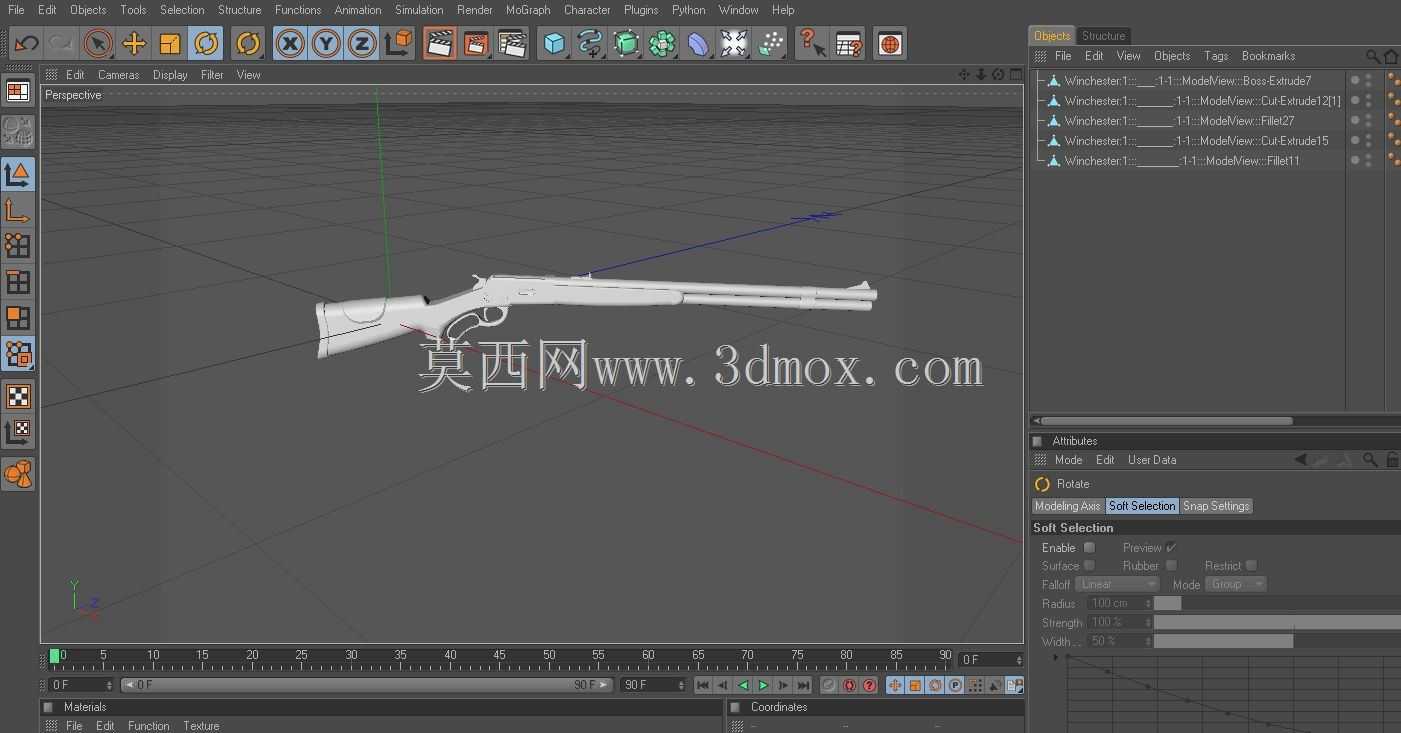Switch to Points mode in left sidebar

coord(18,246)
